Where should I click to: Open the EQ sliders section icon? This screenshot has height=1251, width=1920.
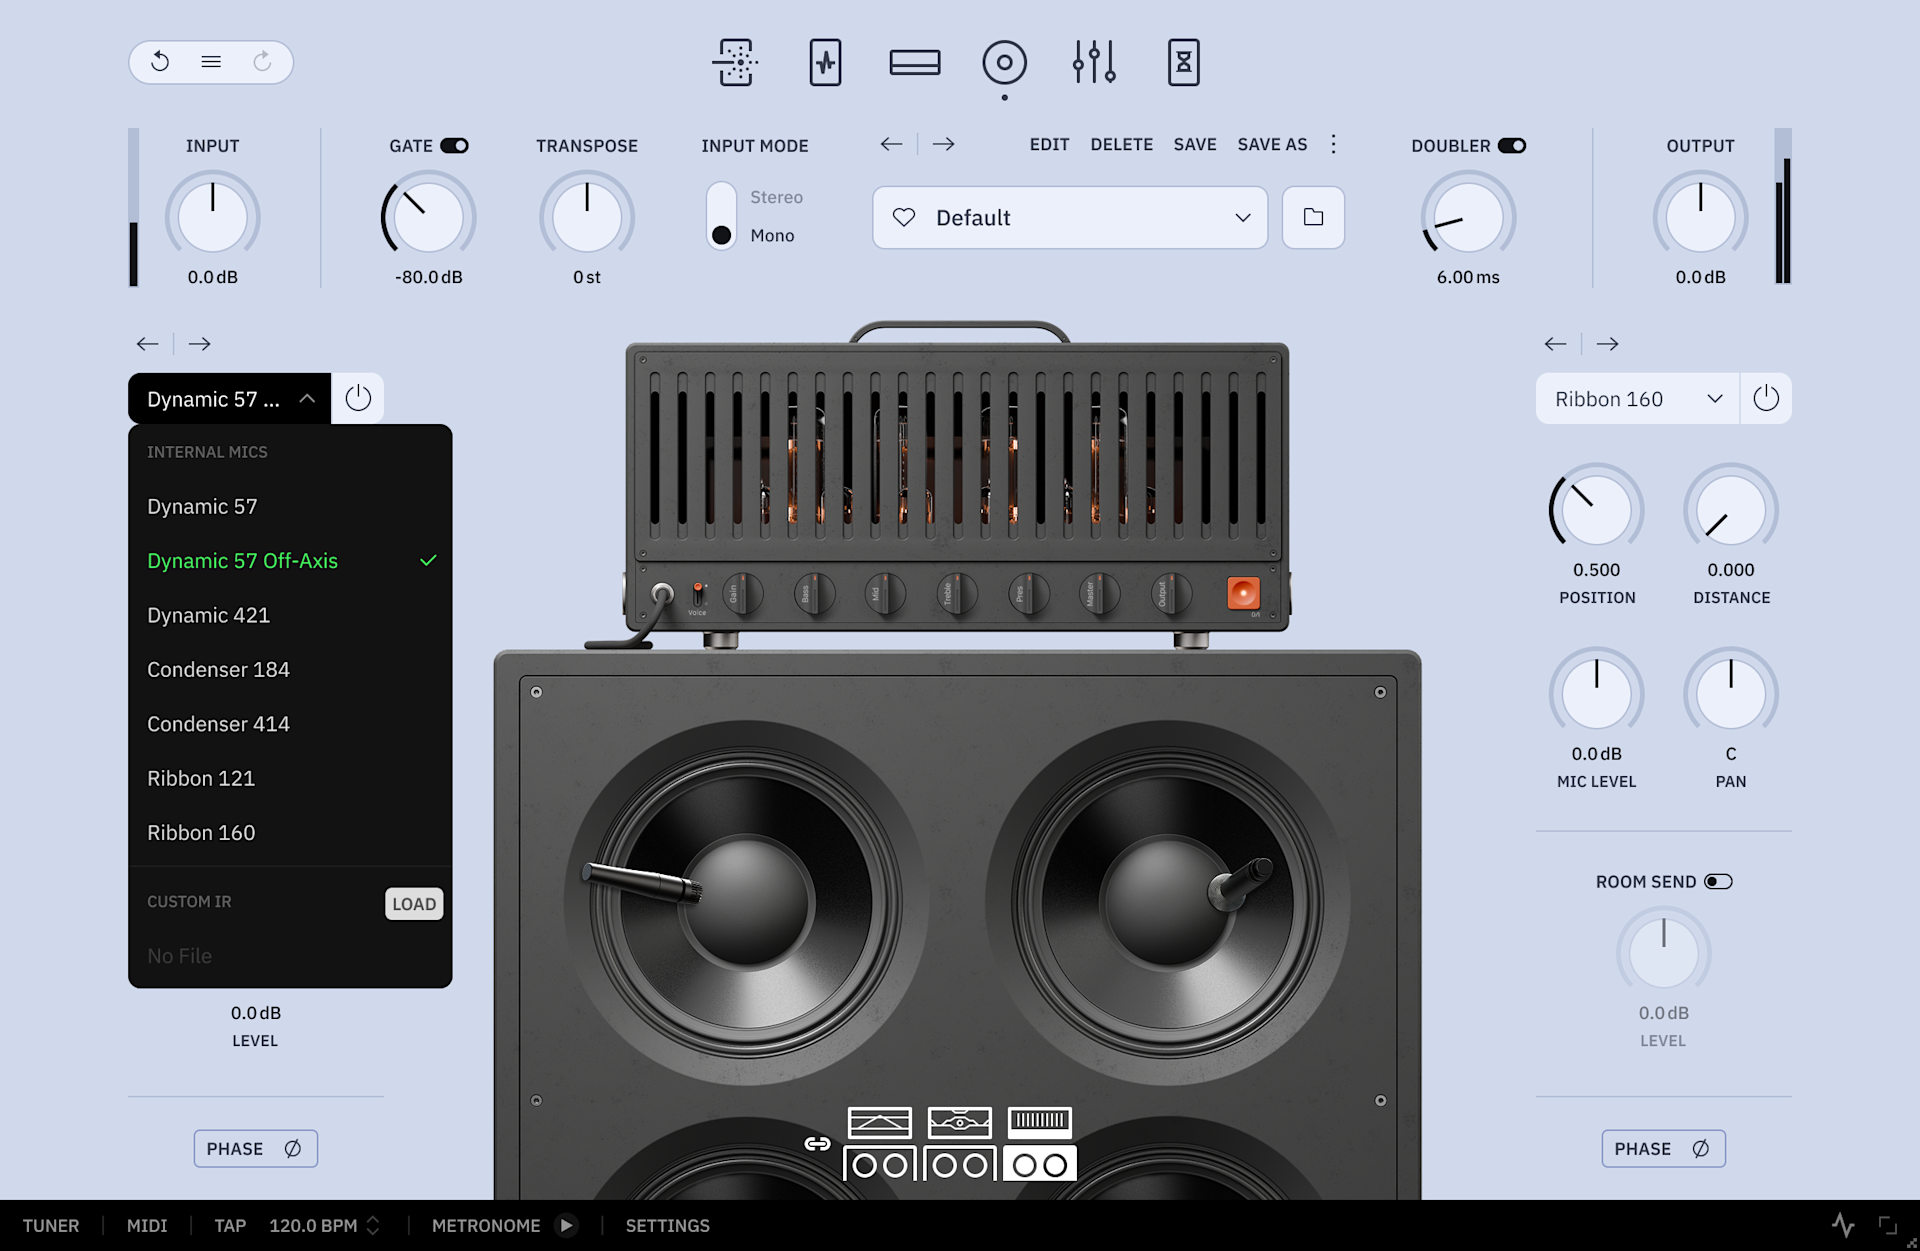pos(1094,62)
